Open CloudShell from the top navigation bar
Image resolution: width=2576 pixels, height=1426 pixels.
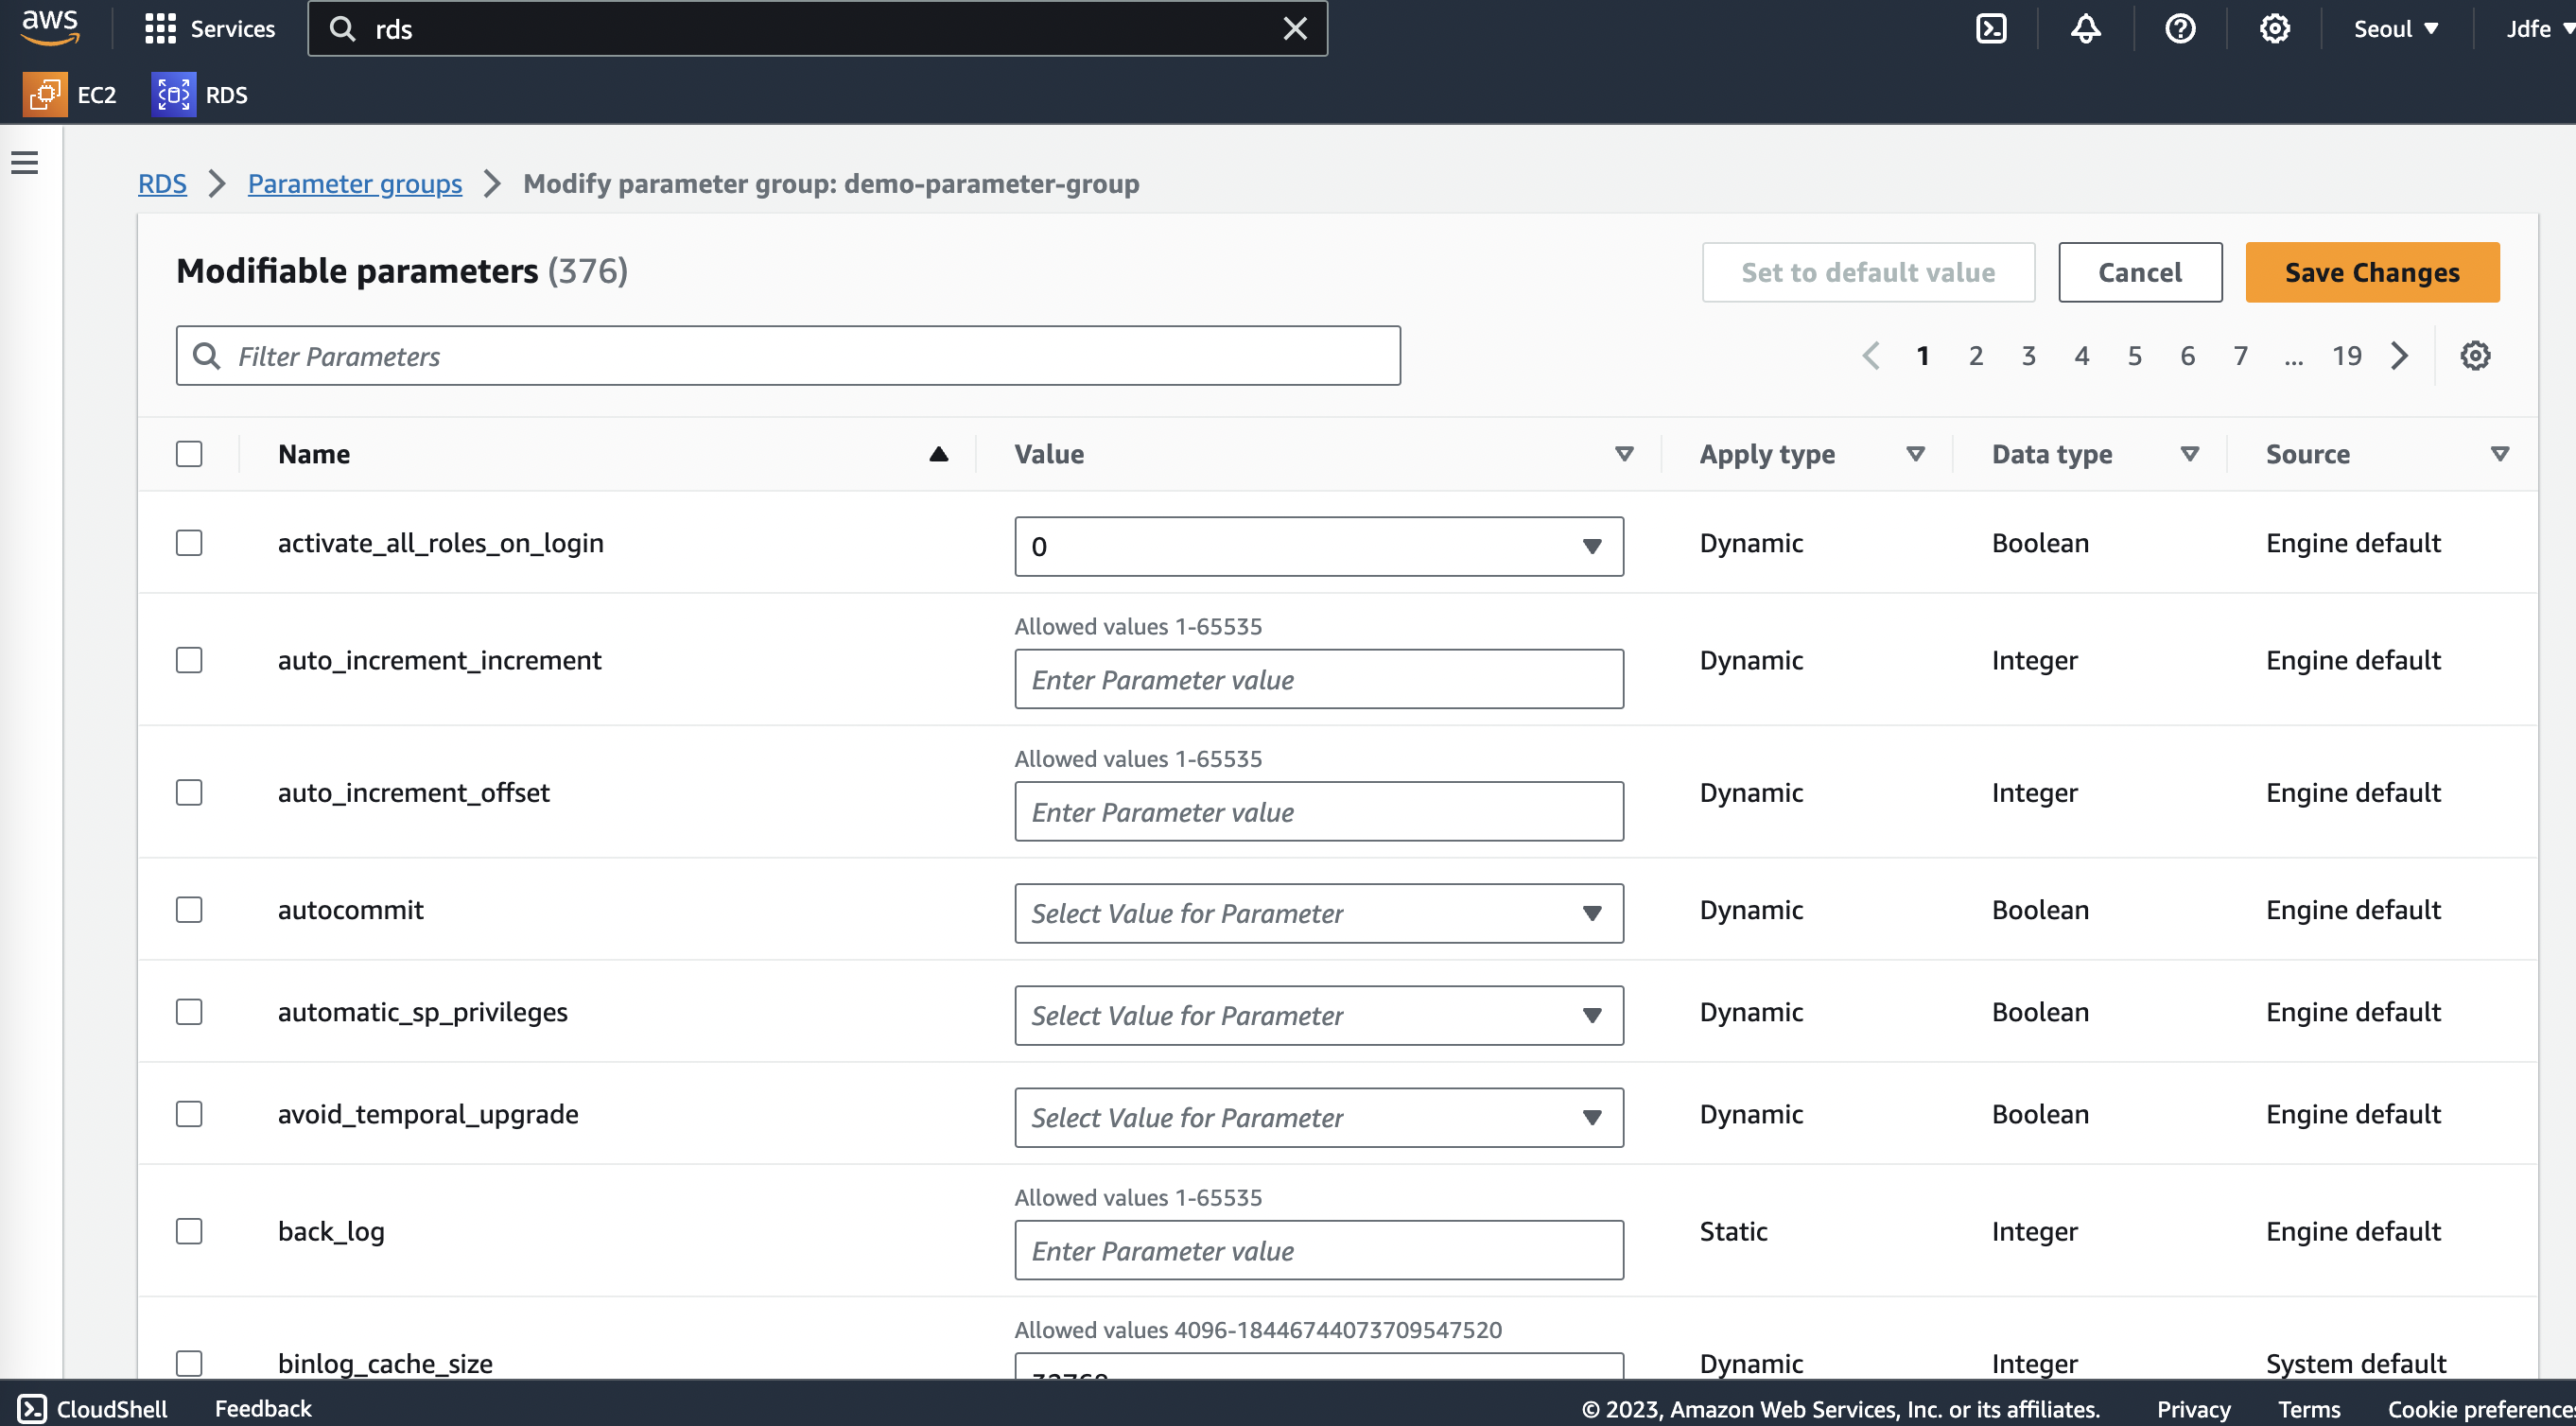click(1991, 29)
